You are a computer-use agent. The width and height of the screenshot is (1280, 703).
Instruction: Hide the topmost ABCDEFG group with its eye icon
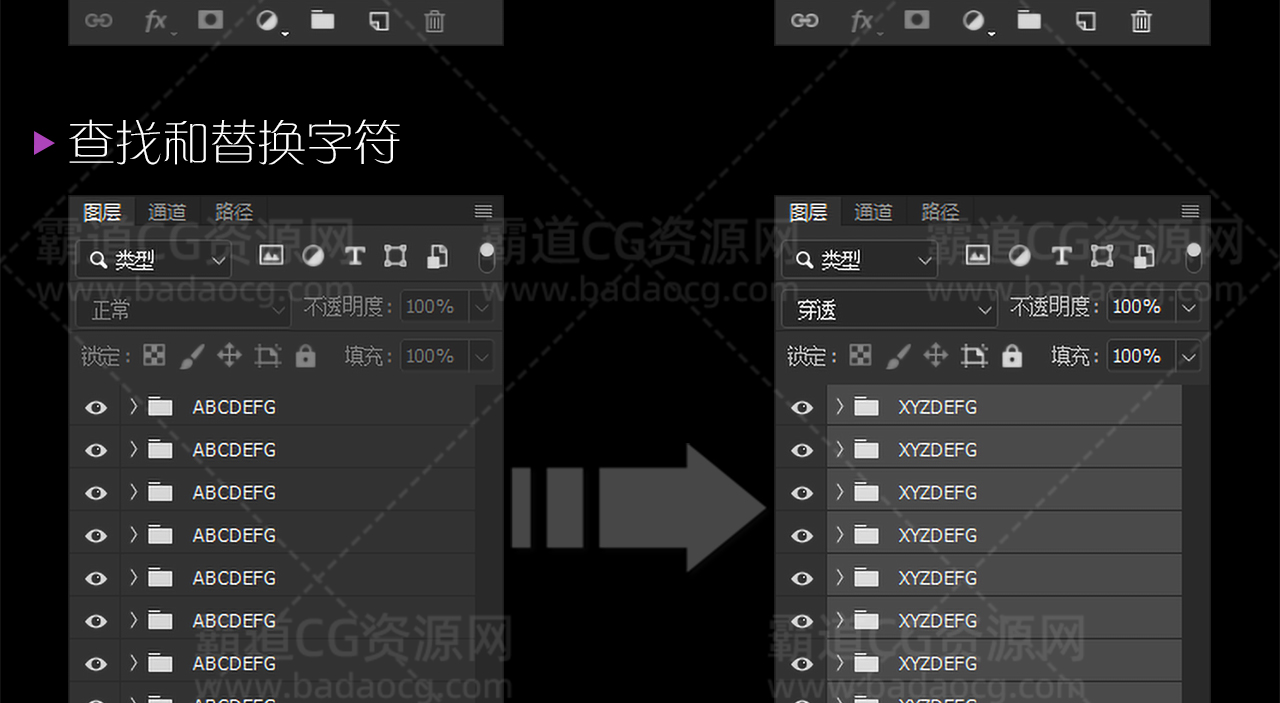[96, 408]
